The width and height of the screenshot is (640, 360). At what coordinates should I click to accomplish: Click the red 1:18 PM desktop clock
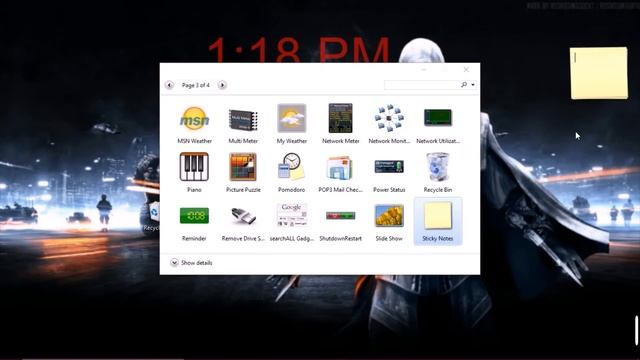point(299,49)
